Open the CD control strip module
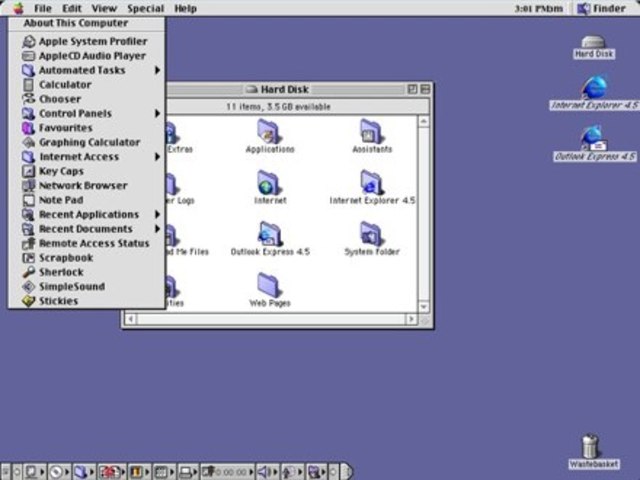Screen dimensions: 640x480 [x=59, y=472]
